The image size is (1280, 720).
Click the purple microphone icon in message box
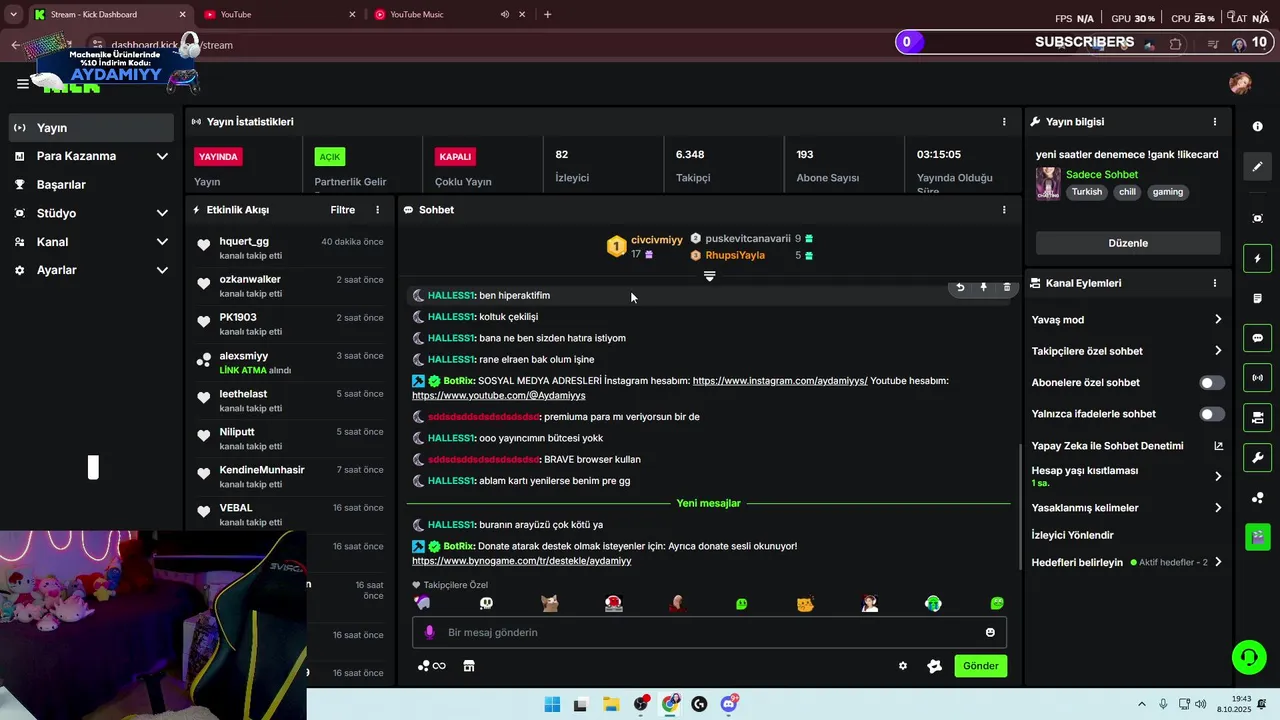[x=430, y=632]
